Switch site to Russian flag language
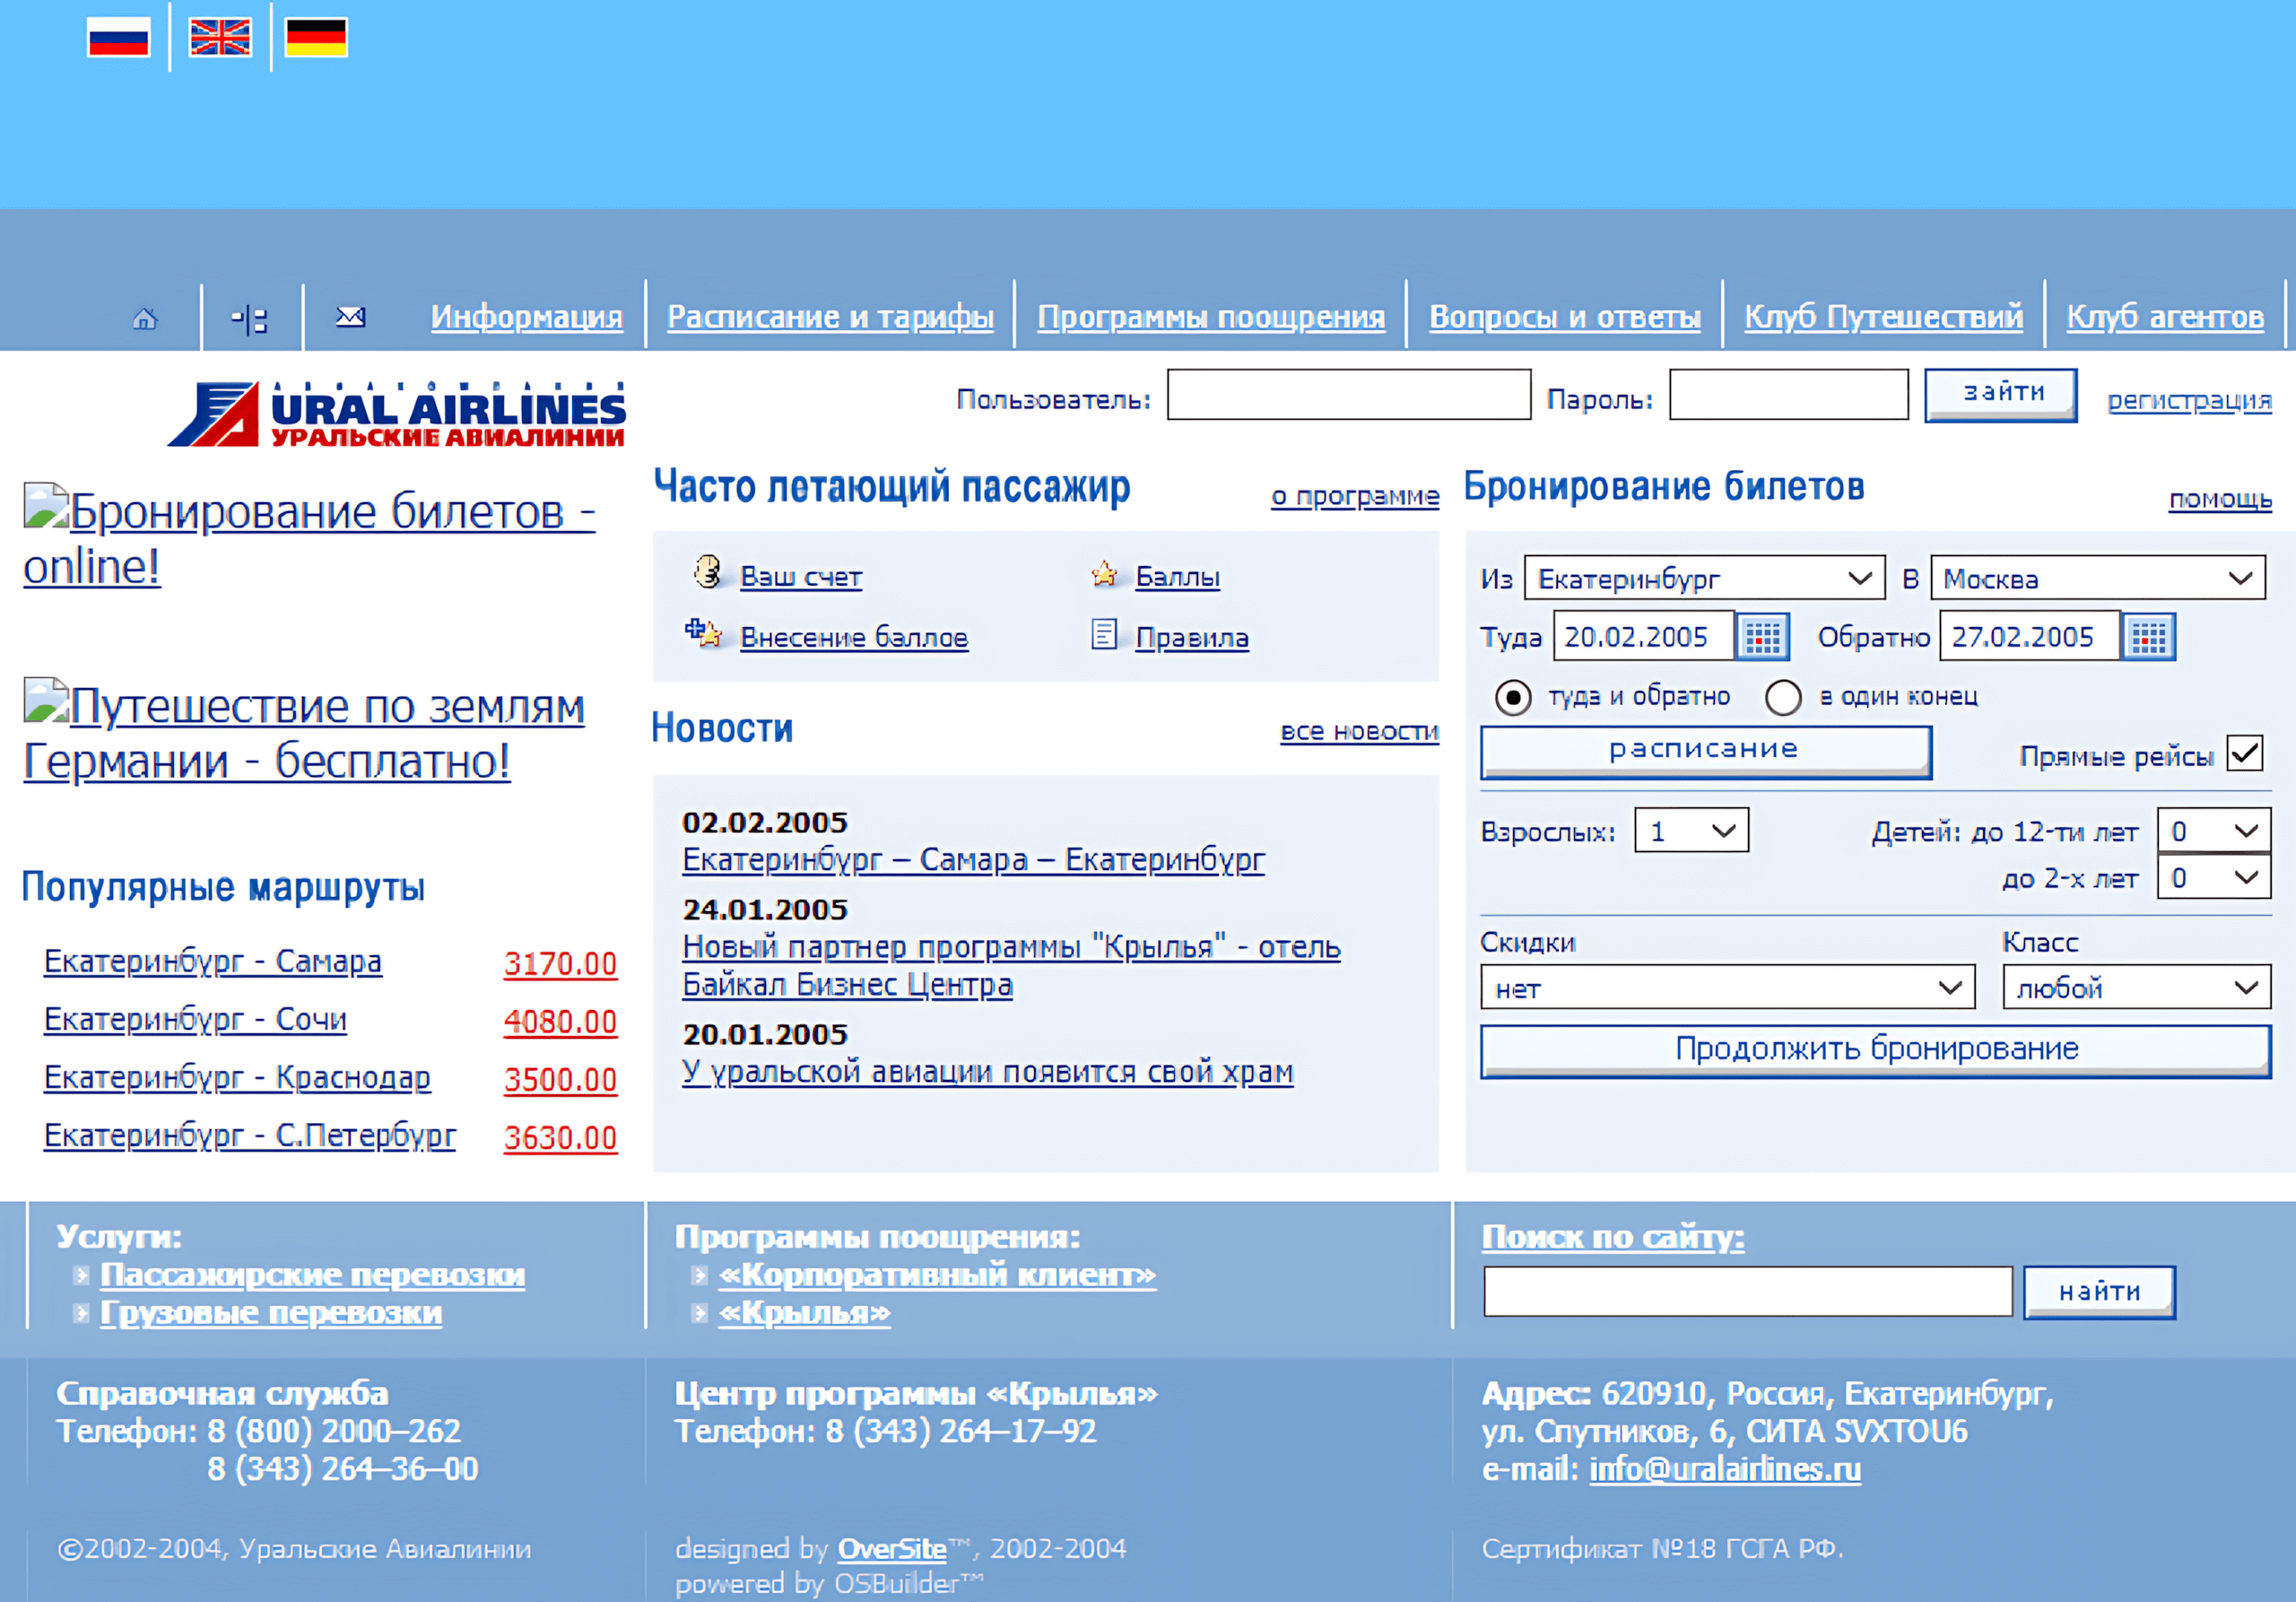Screen dimensions: 2296x1602 [118, 37]
